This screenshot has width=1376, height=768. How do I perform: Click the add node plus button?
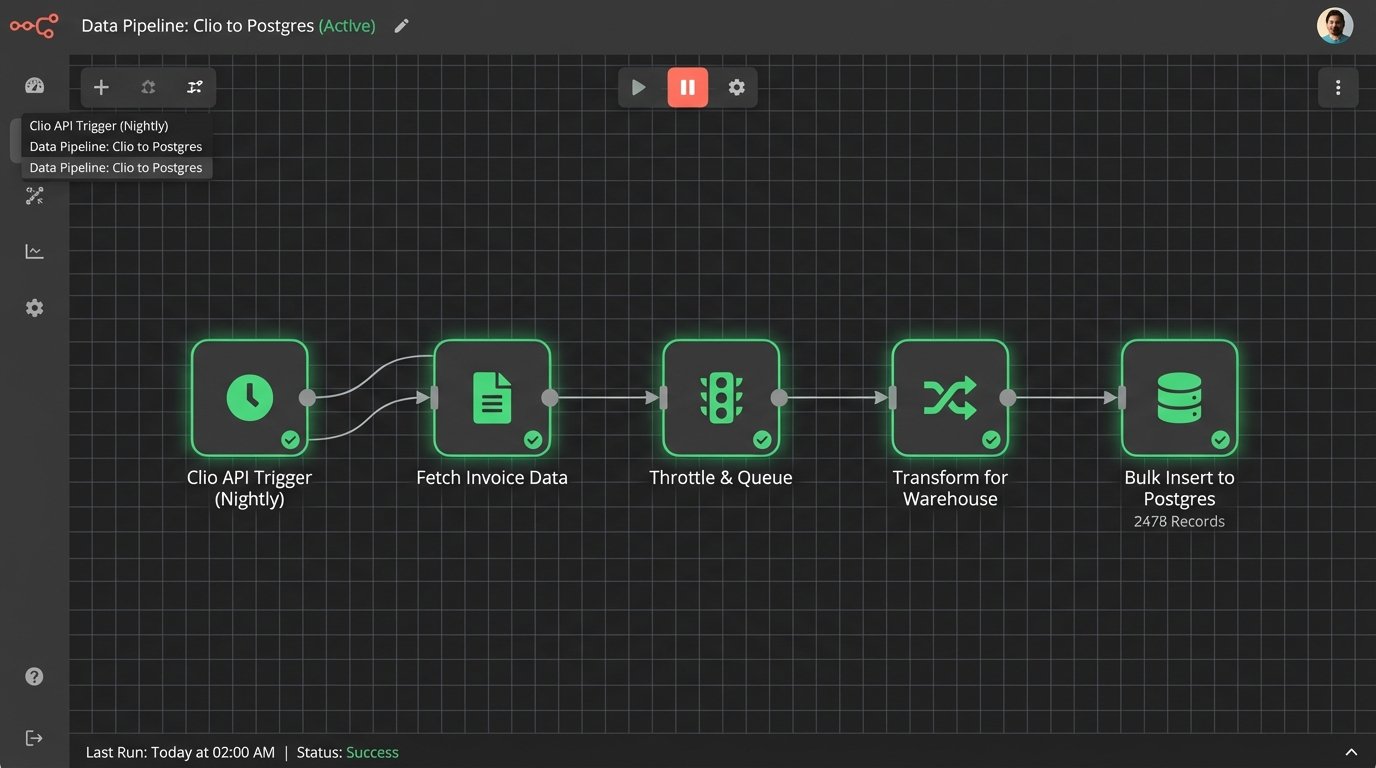(x=100, y=87)
